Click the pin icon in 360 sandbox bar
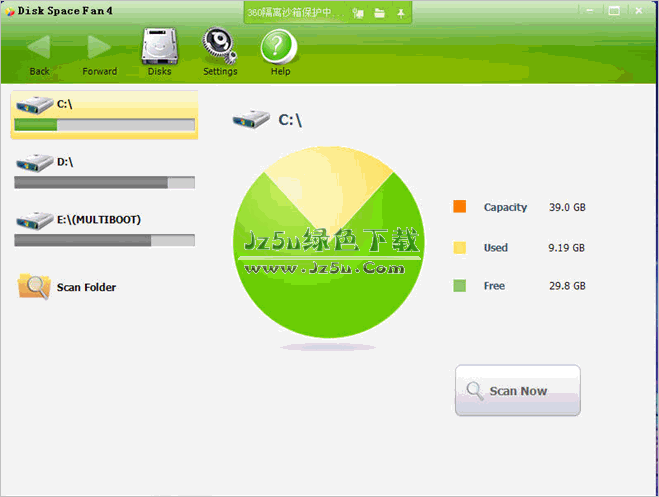 click(401, 13)
